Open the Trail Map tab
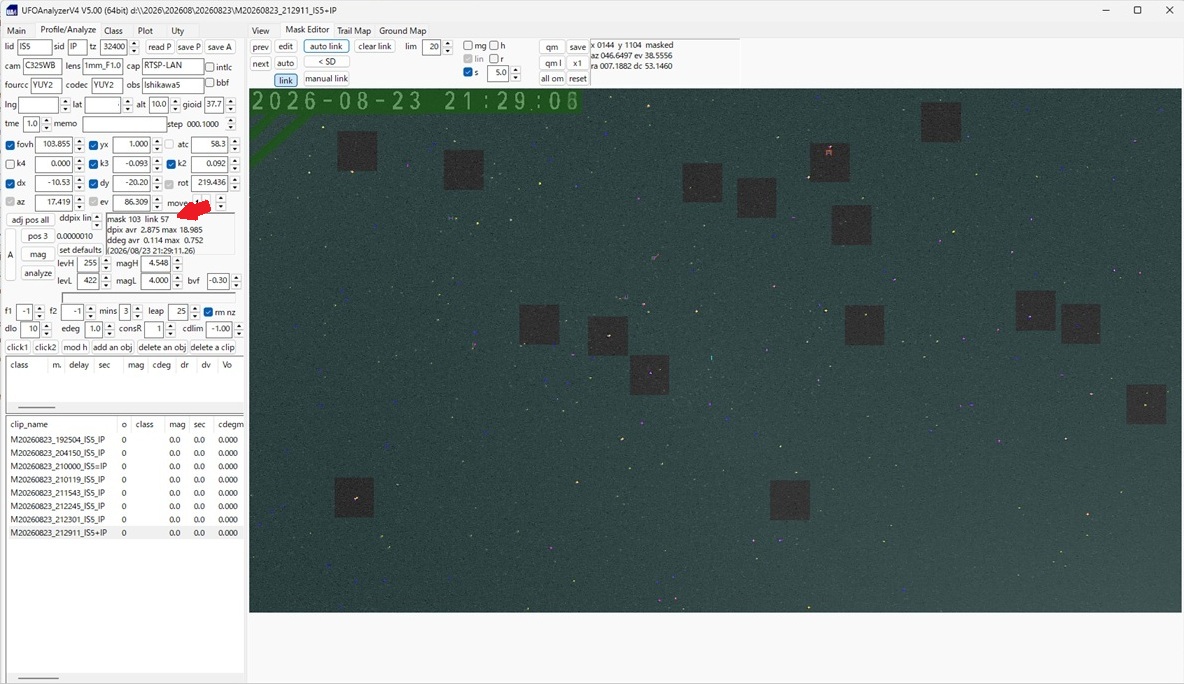The width and height of the screenshot is (1184, 684). tap(353, 31)
